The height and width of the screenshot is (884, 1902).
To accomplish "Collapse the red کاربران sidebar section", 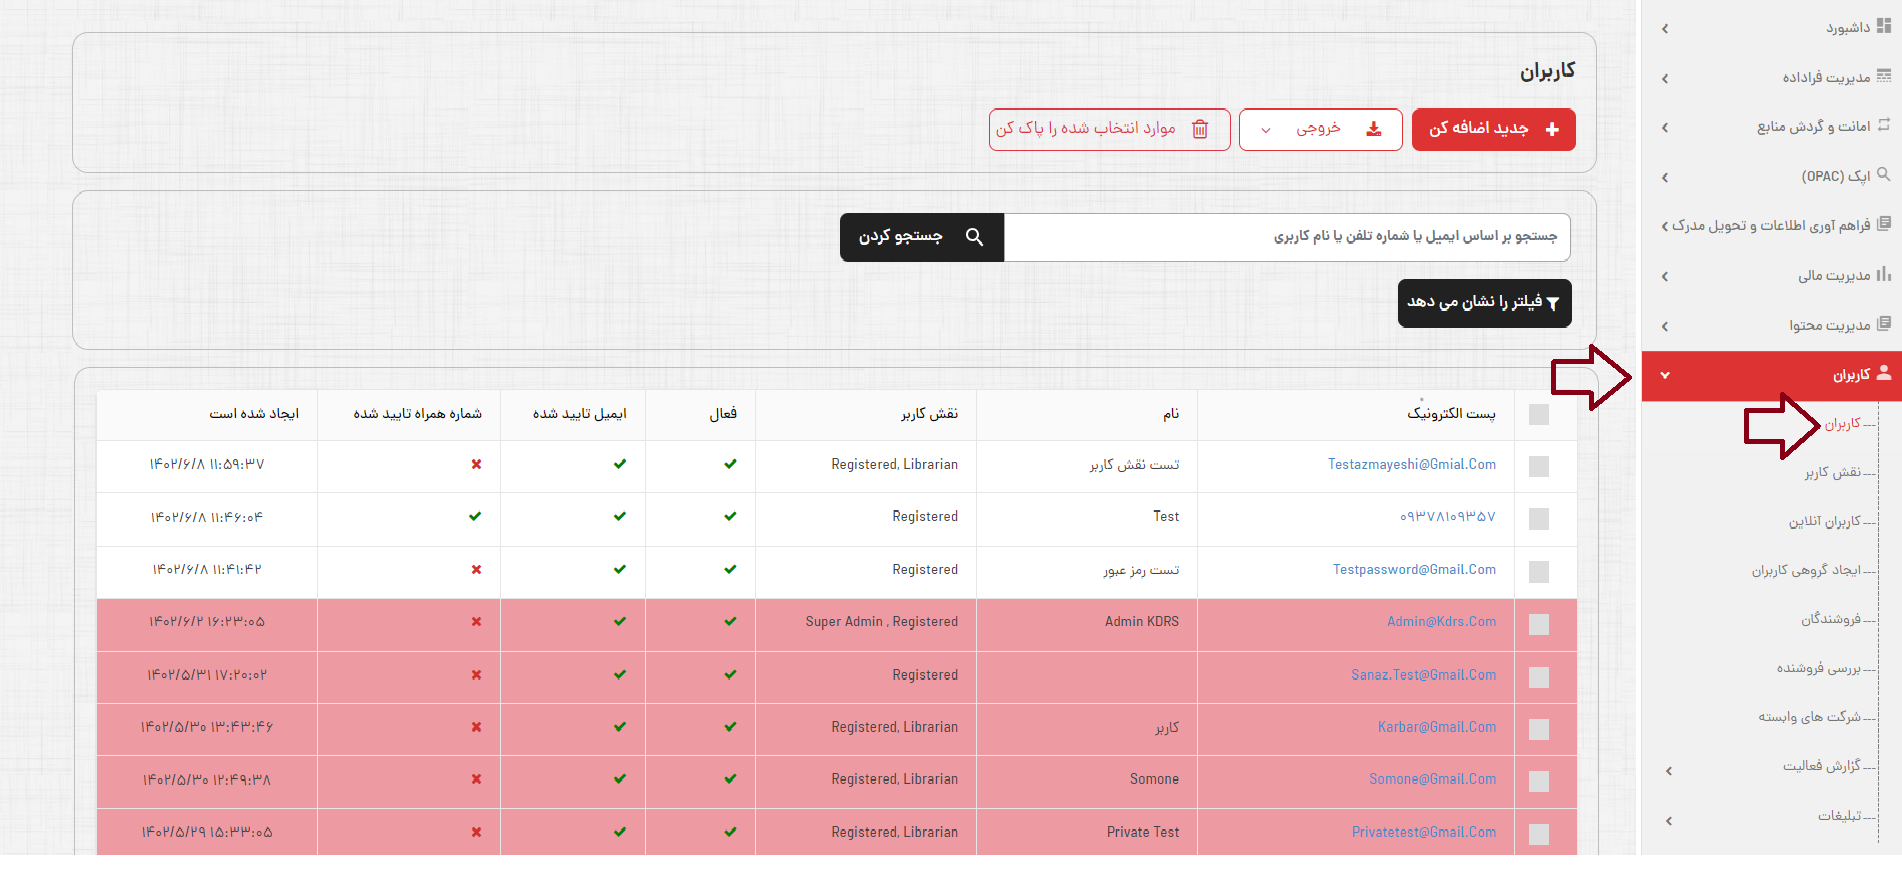I will (1665, 376).
